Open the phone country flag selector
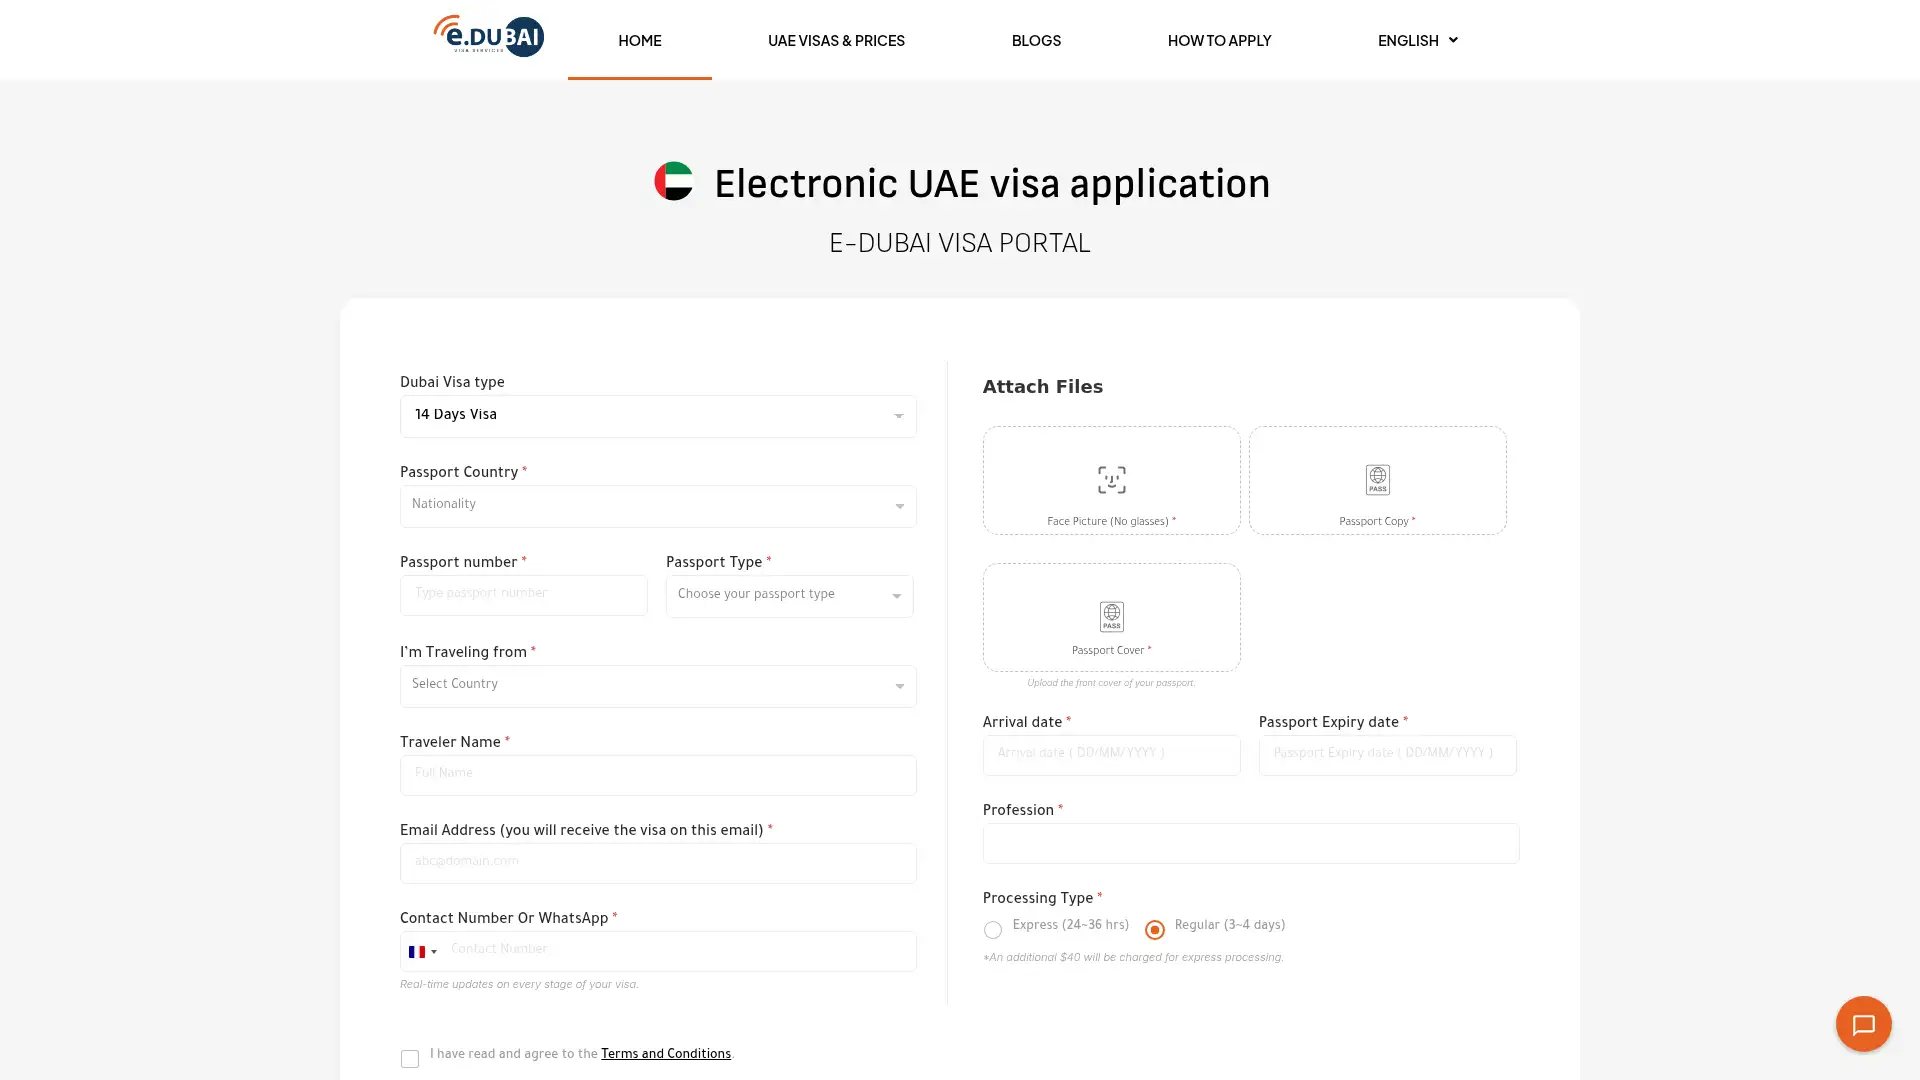This screenshot has width=1920, height=1080. pyautogui.click(x=422, y=951)
